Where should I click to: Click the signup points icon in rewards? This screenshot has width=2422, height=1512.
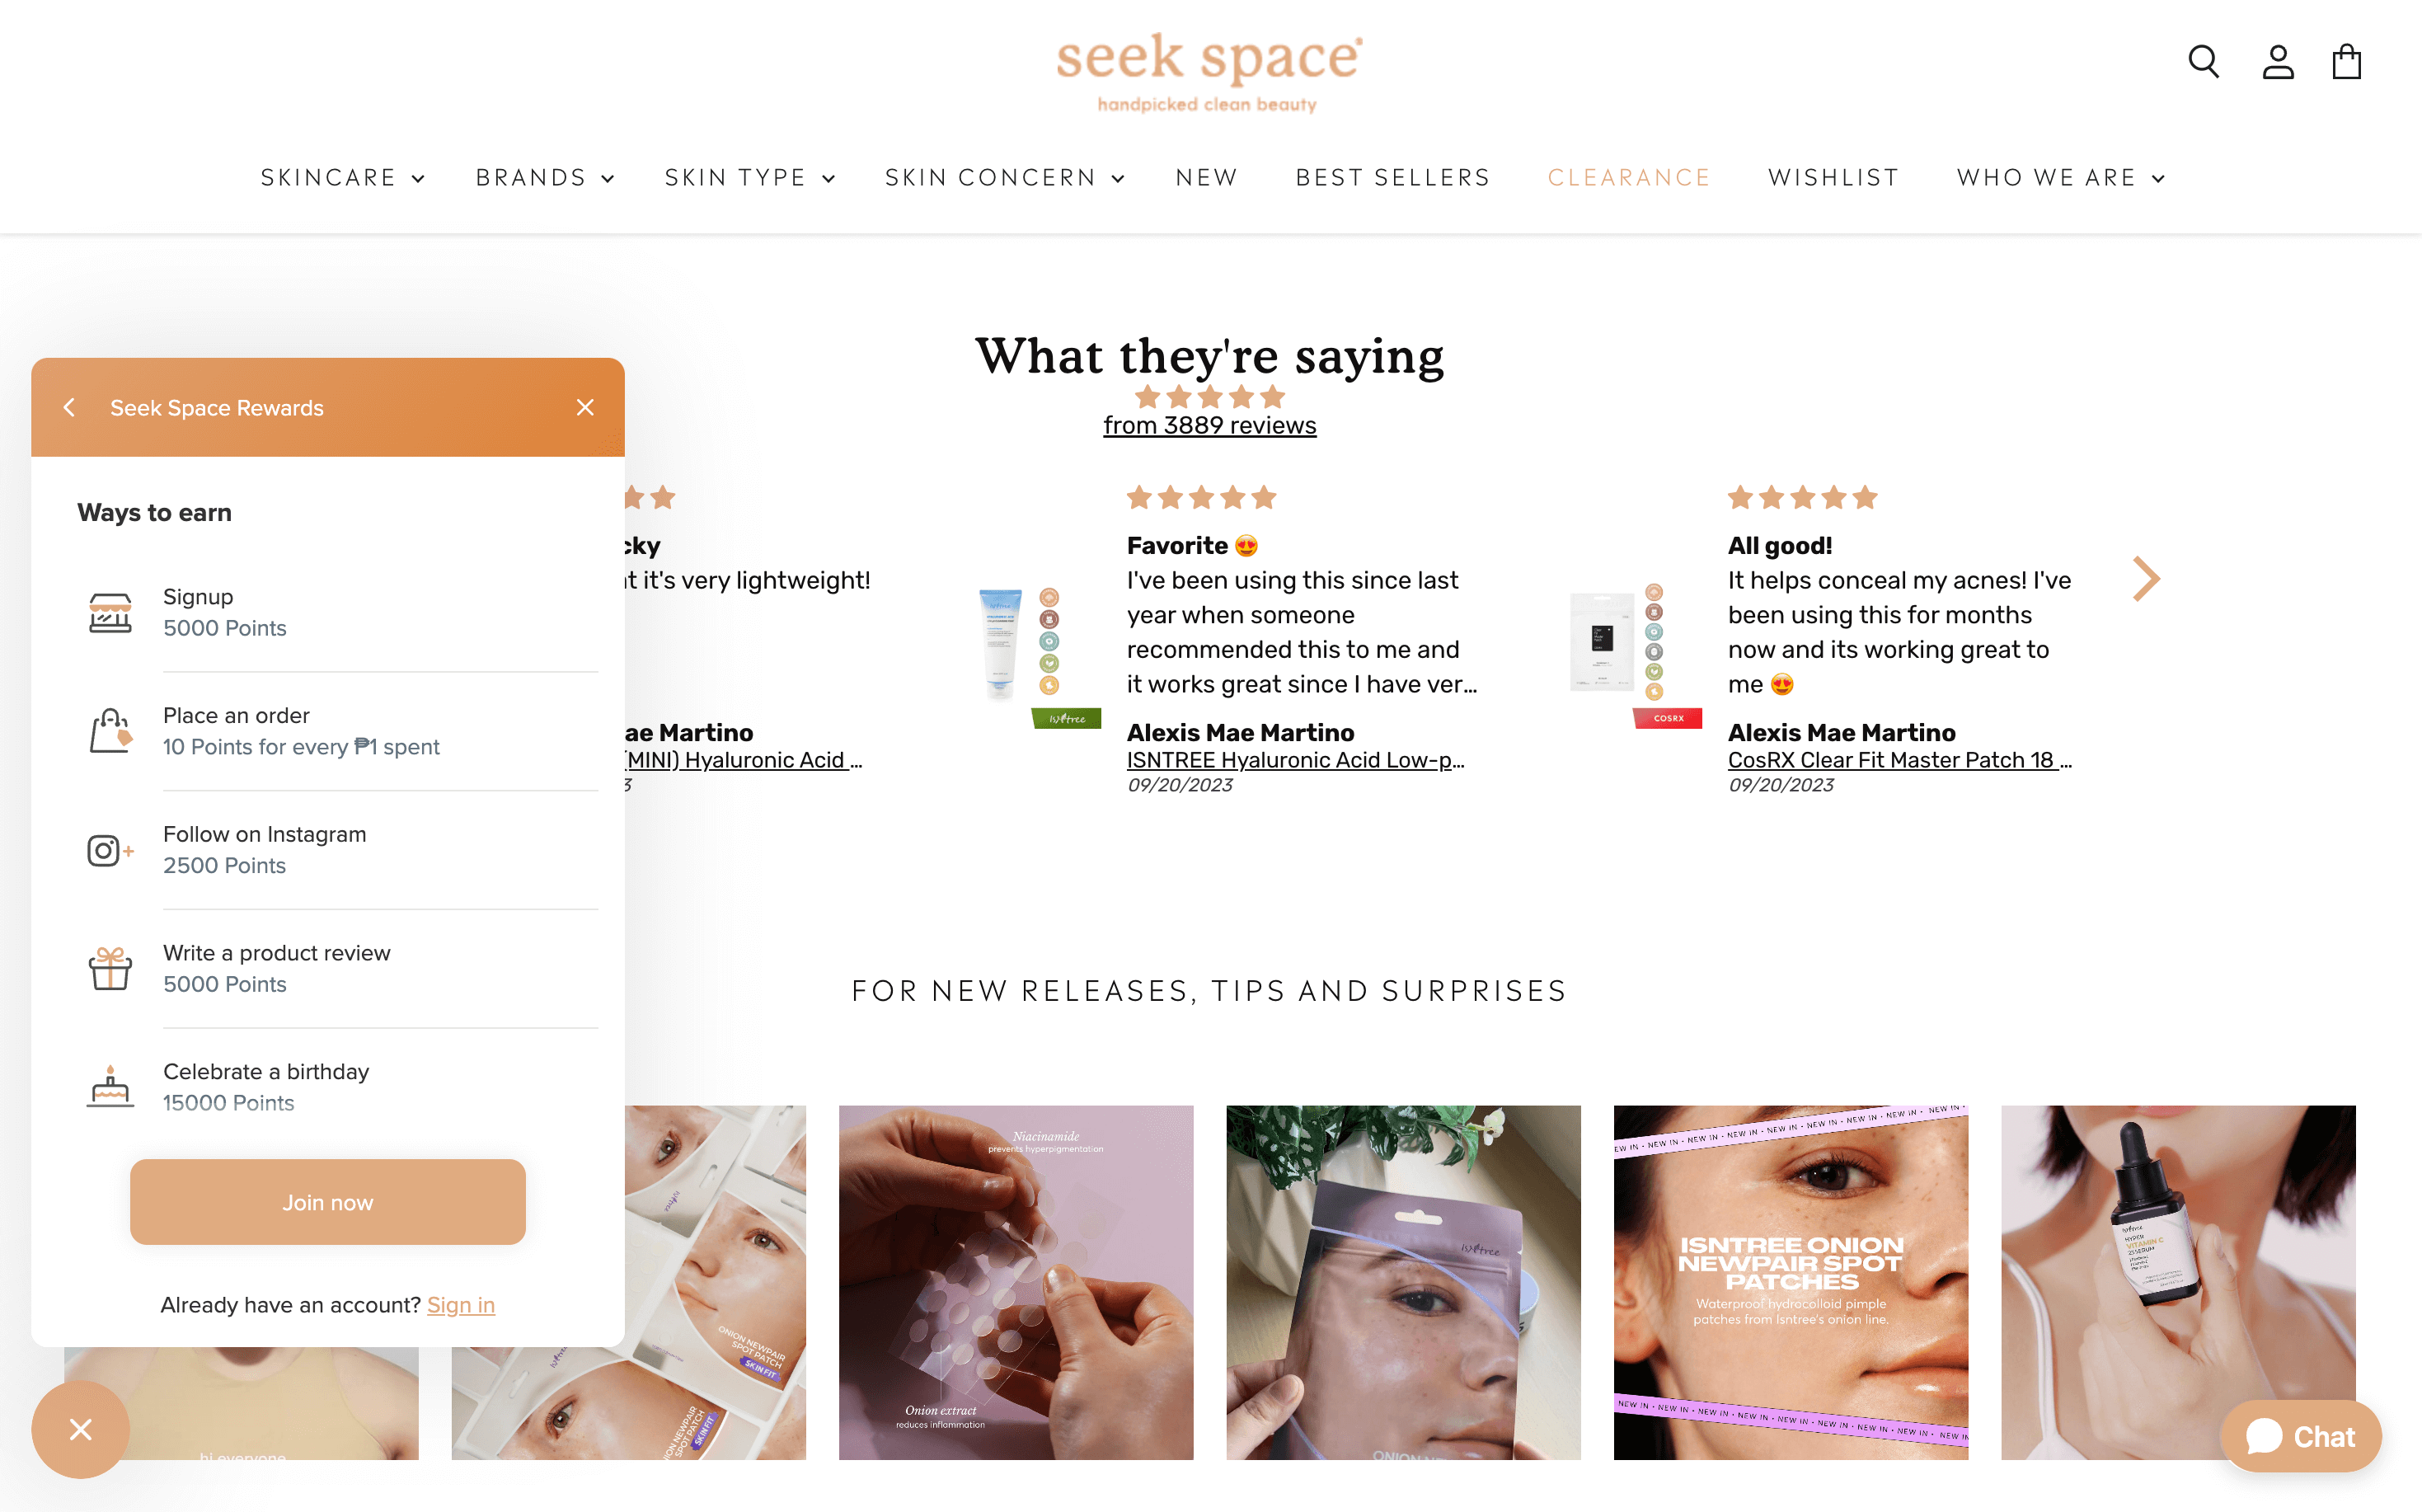point(108,612)
